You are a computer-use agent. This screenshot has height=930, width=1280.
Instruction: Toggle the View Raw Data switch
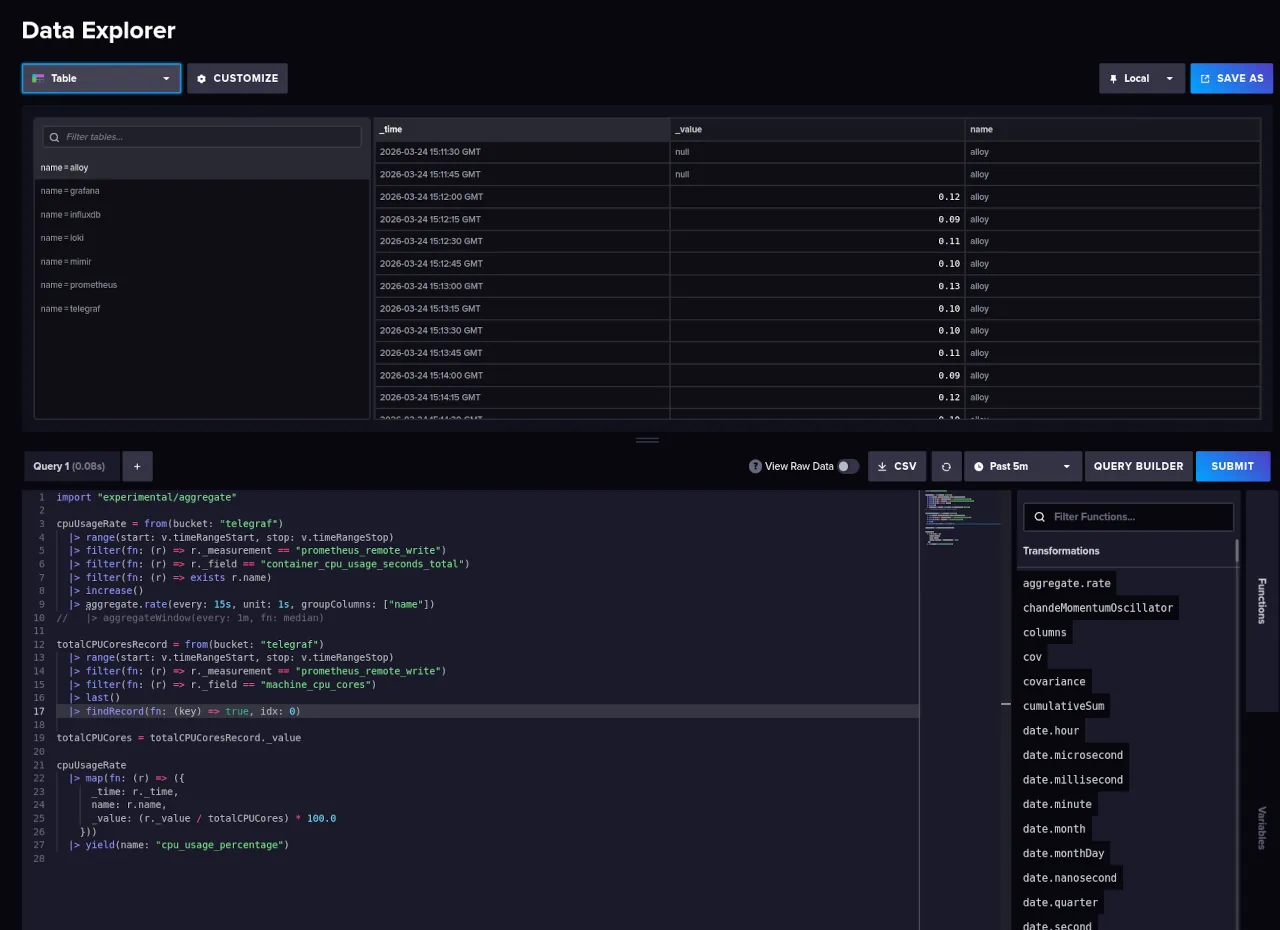[847, 466]
